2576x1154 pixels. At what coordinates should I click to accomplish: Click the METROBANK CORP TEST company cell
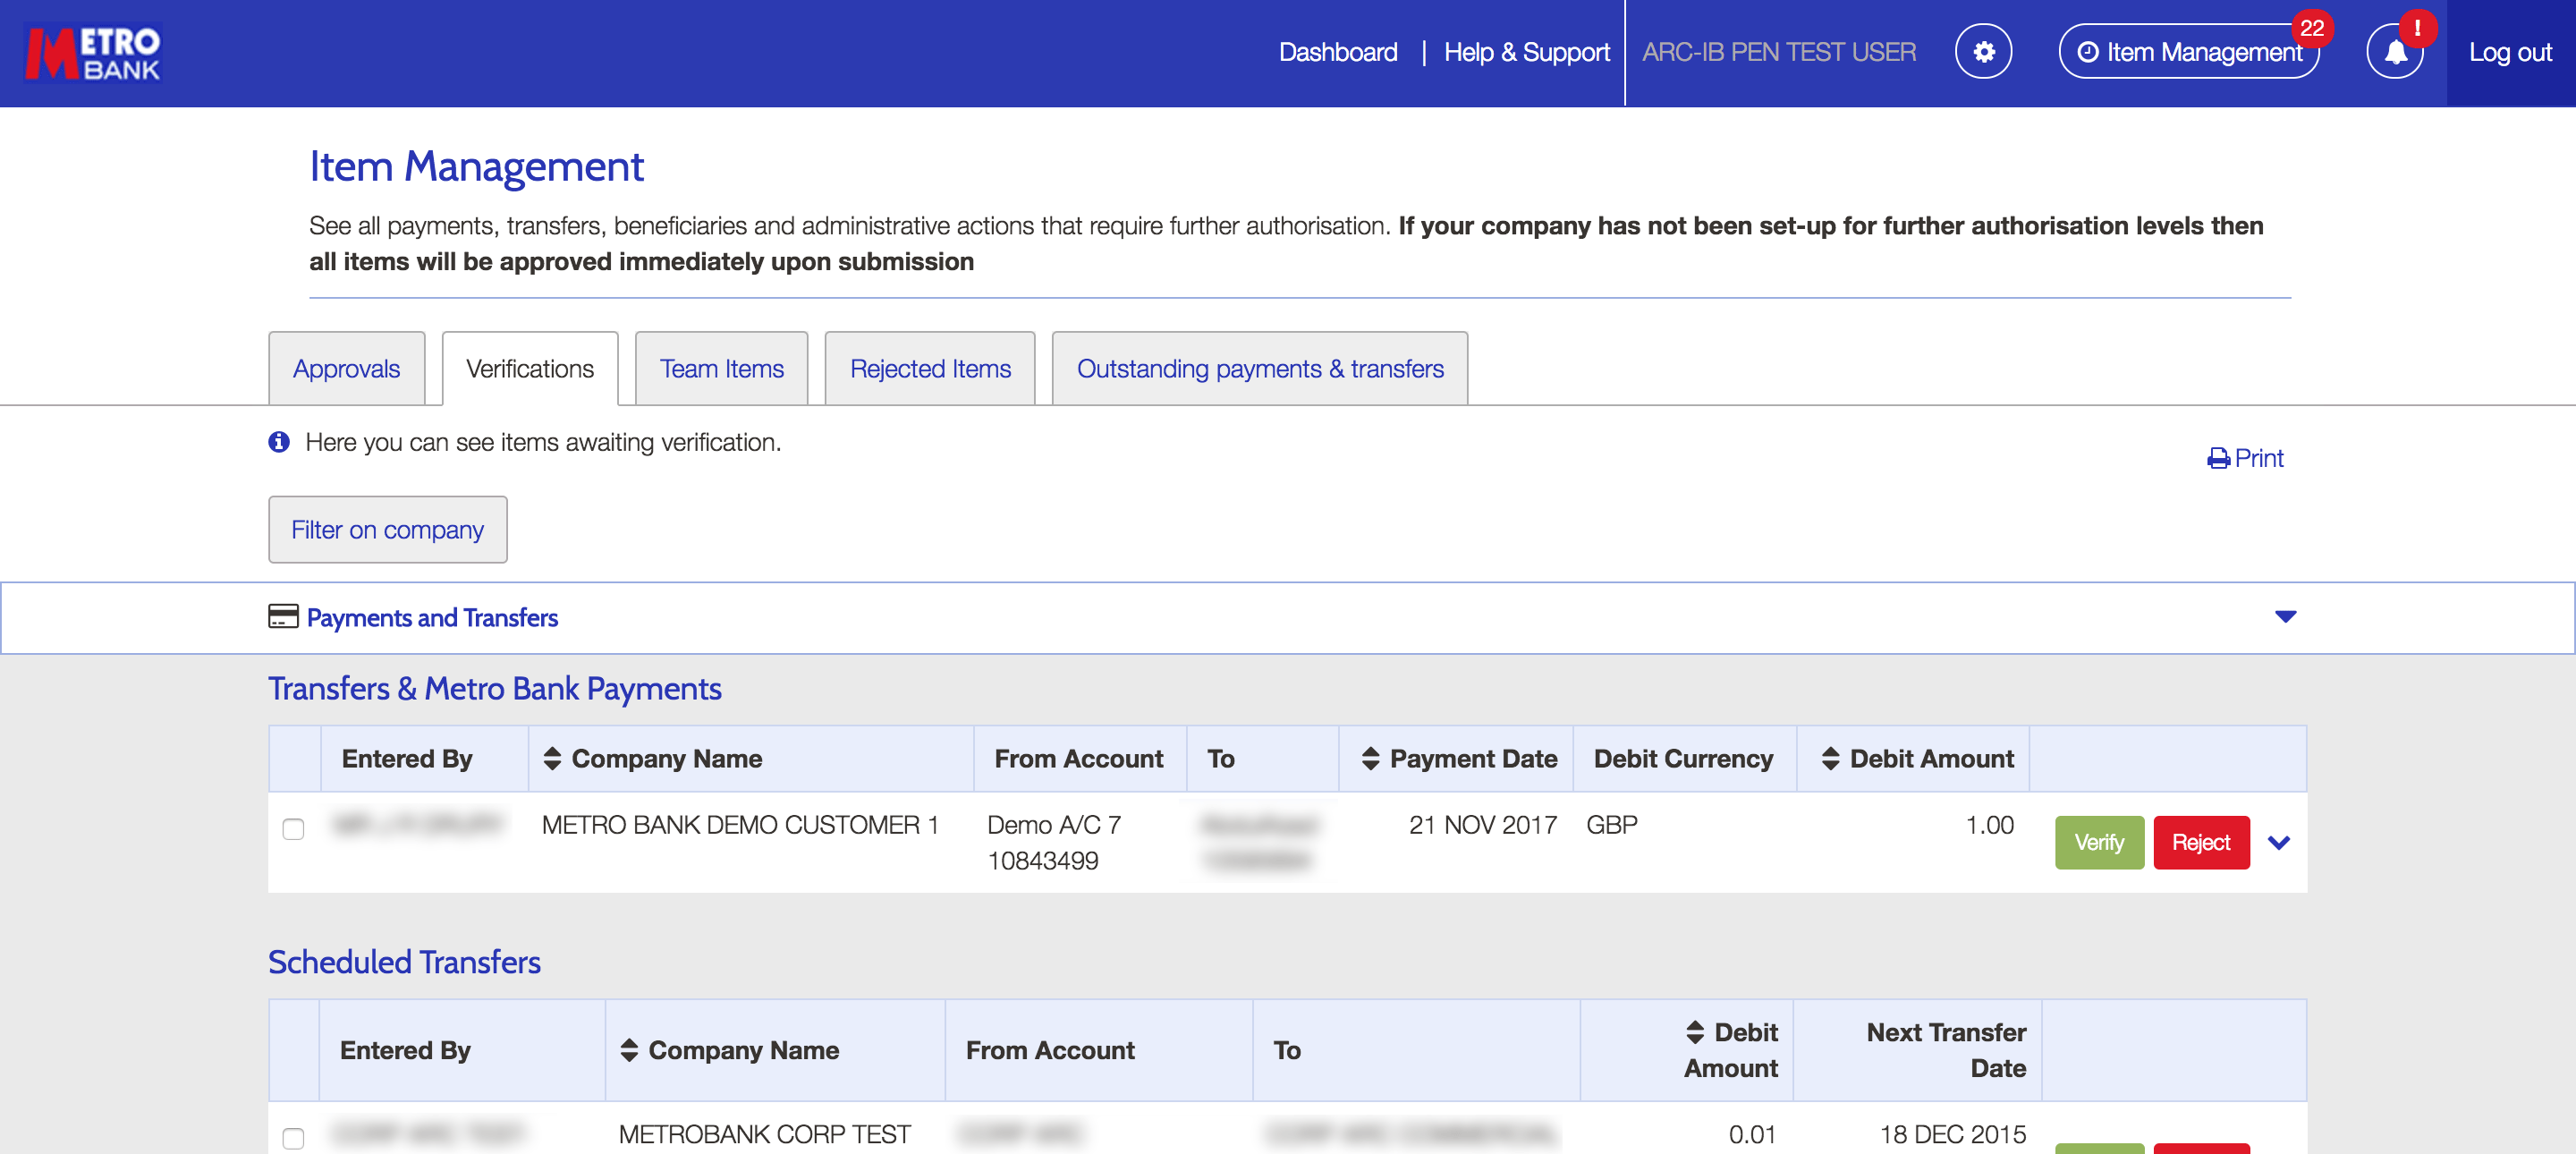pyautogui.click(x=764, y=1134)
